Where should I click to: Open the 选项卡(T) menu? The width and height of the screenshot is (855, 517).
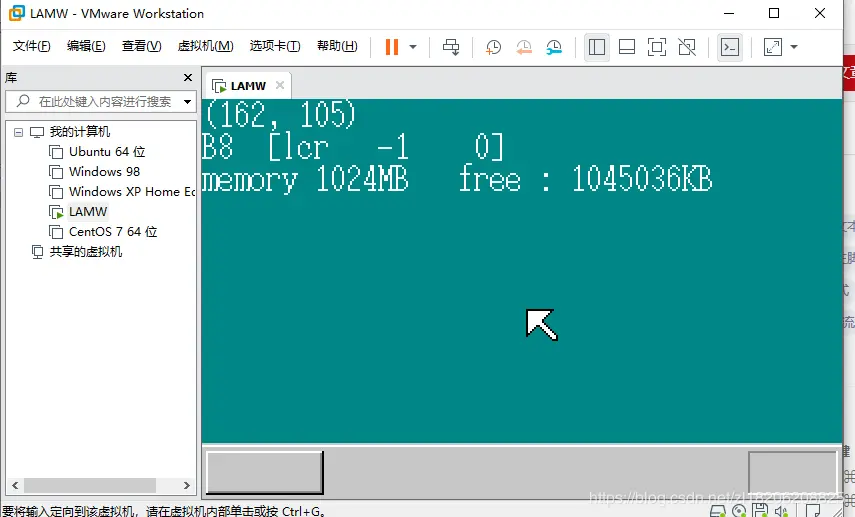(275, 46)
